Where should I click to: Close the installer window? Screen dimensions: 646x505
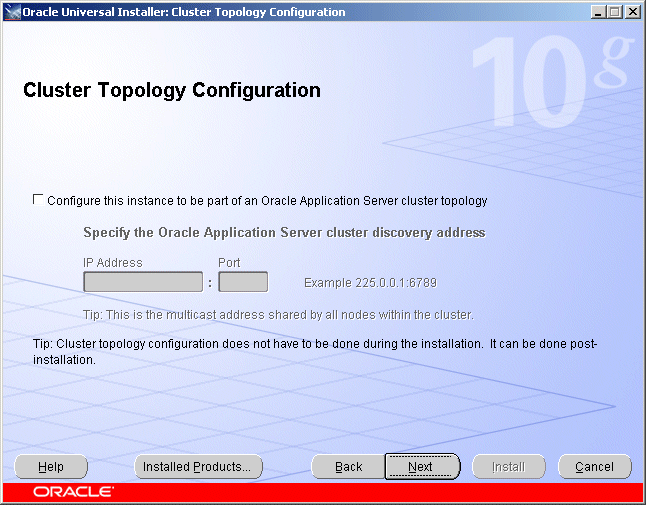pos(632,12)
